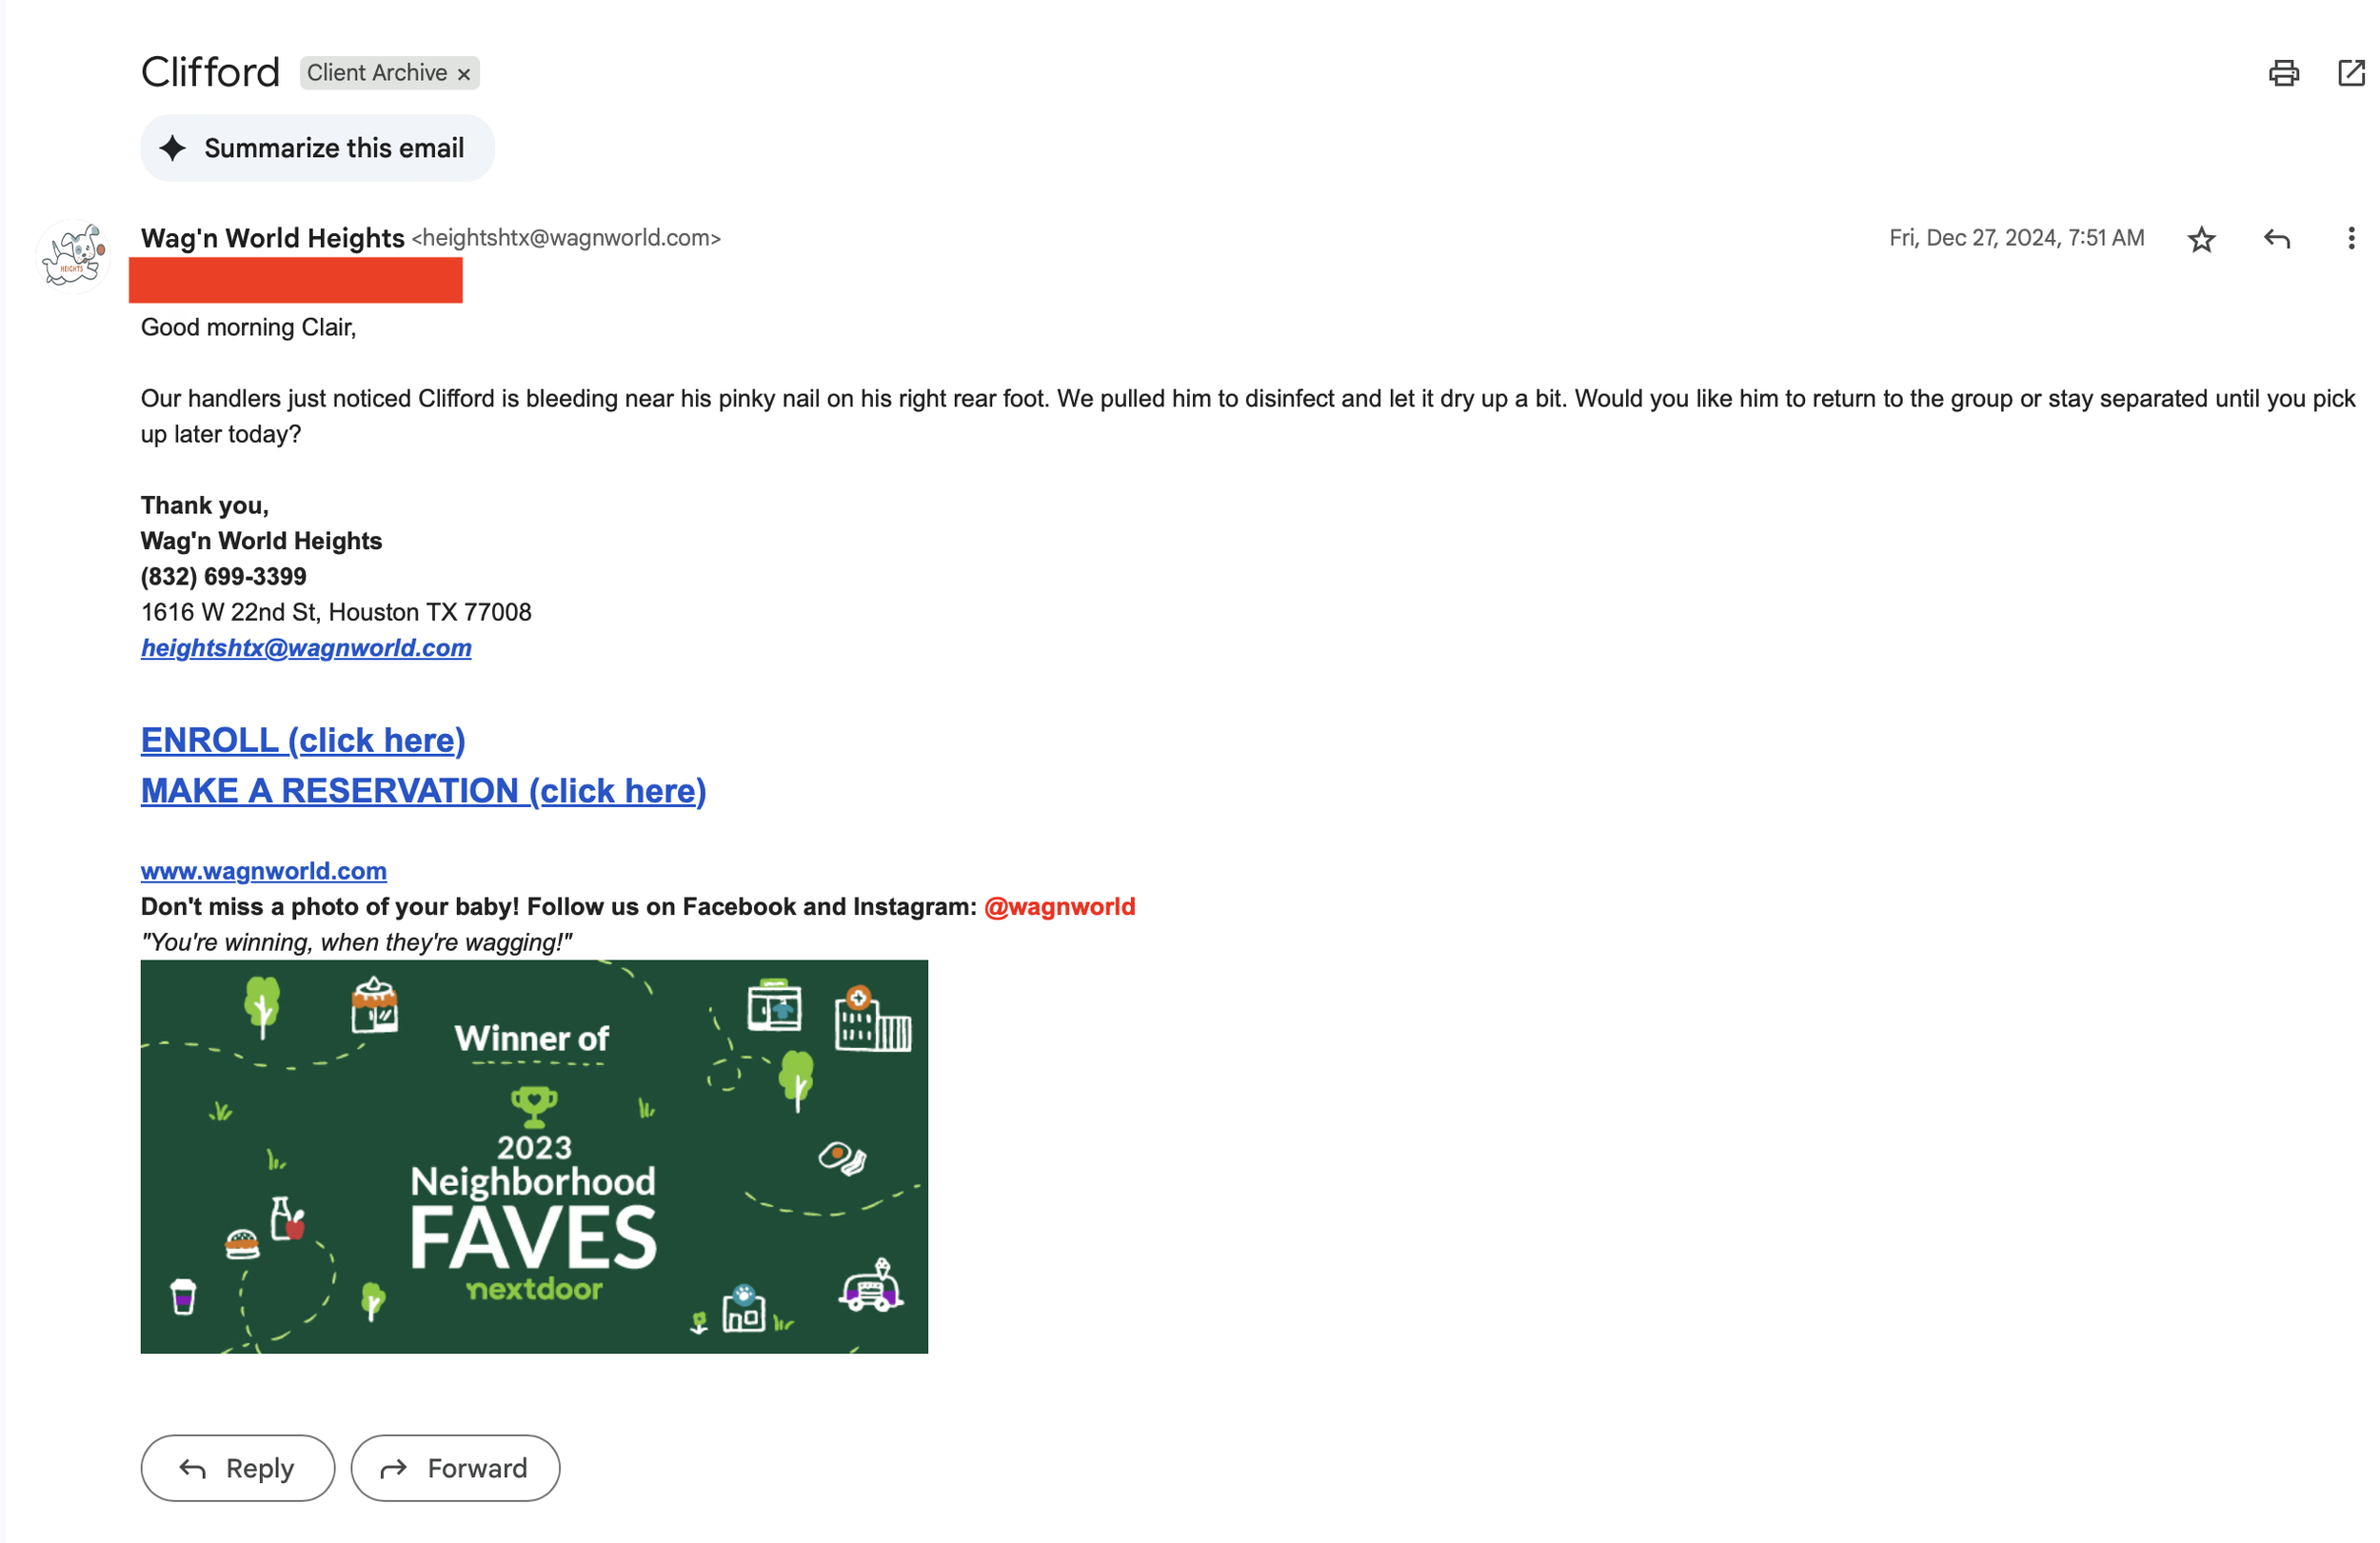Image resolution: width=2380 pixels, height=1543 pixels.
Task: Open MAKE A RESERVATION link
Action: pos(423,791)
